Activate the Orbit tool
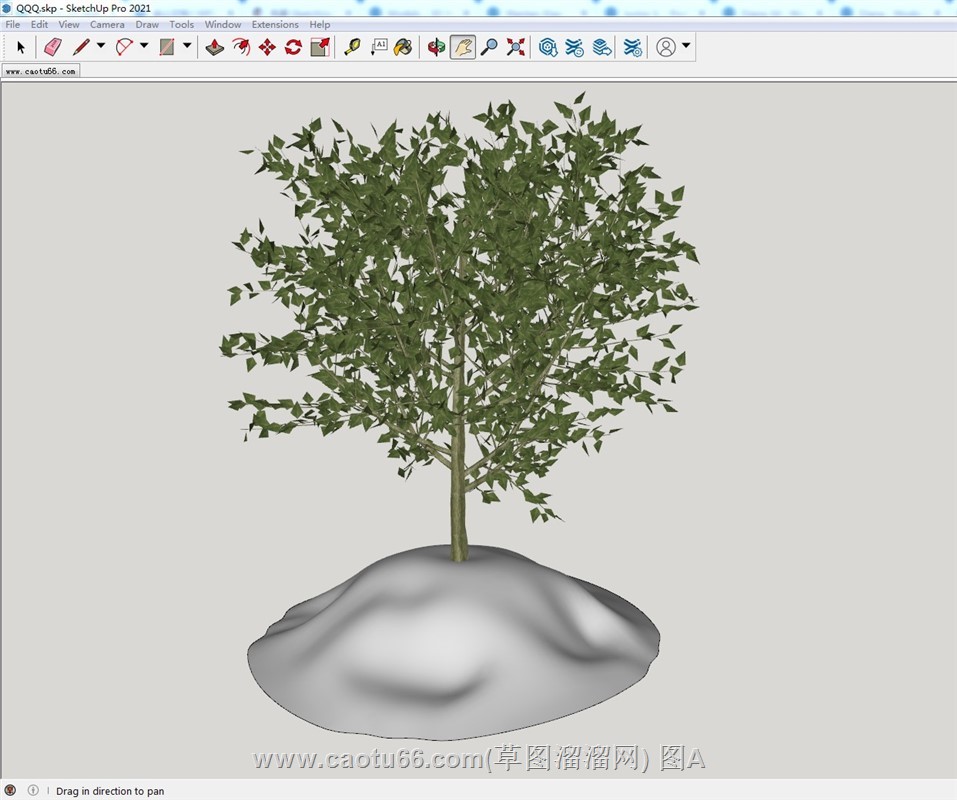Viewport: 957px width, 800px height. [436, 47]
